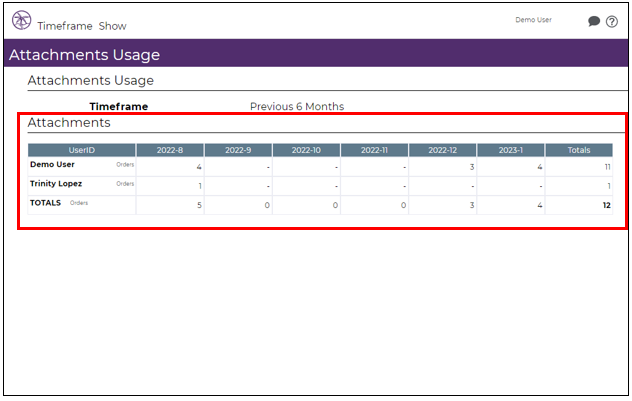Click Demo User's 2023-1 value 4

540,167
